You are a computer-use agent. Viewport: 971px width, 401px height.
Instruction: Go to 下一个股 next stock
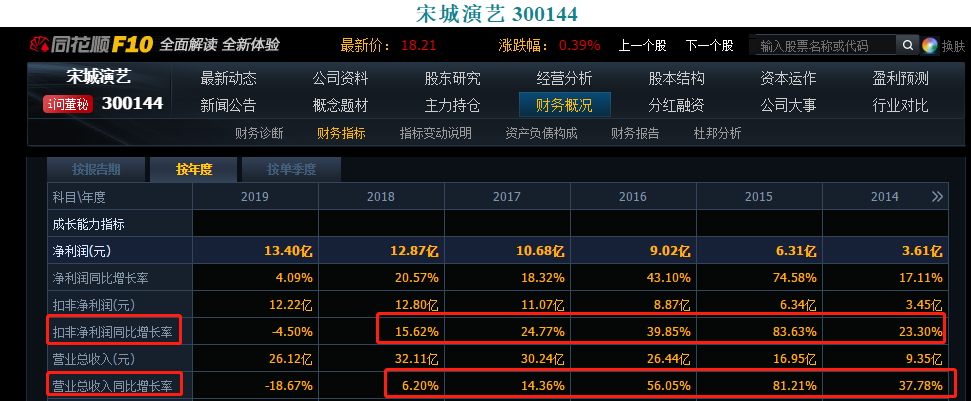[x=709, y=45]
